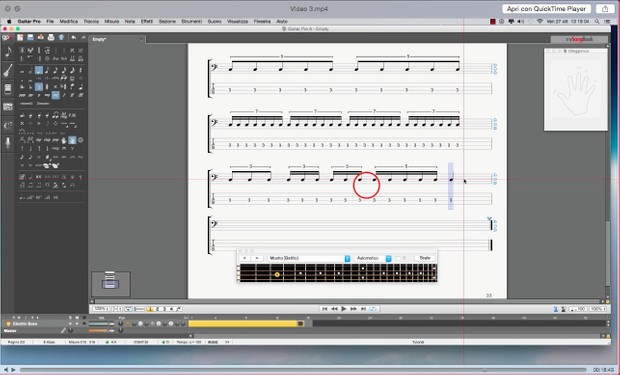Switch to voice 3
Viewport: 620px width, 375px height.
pos(164,309)
